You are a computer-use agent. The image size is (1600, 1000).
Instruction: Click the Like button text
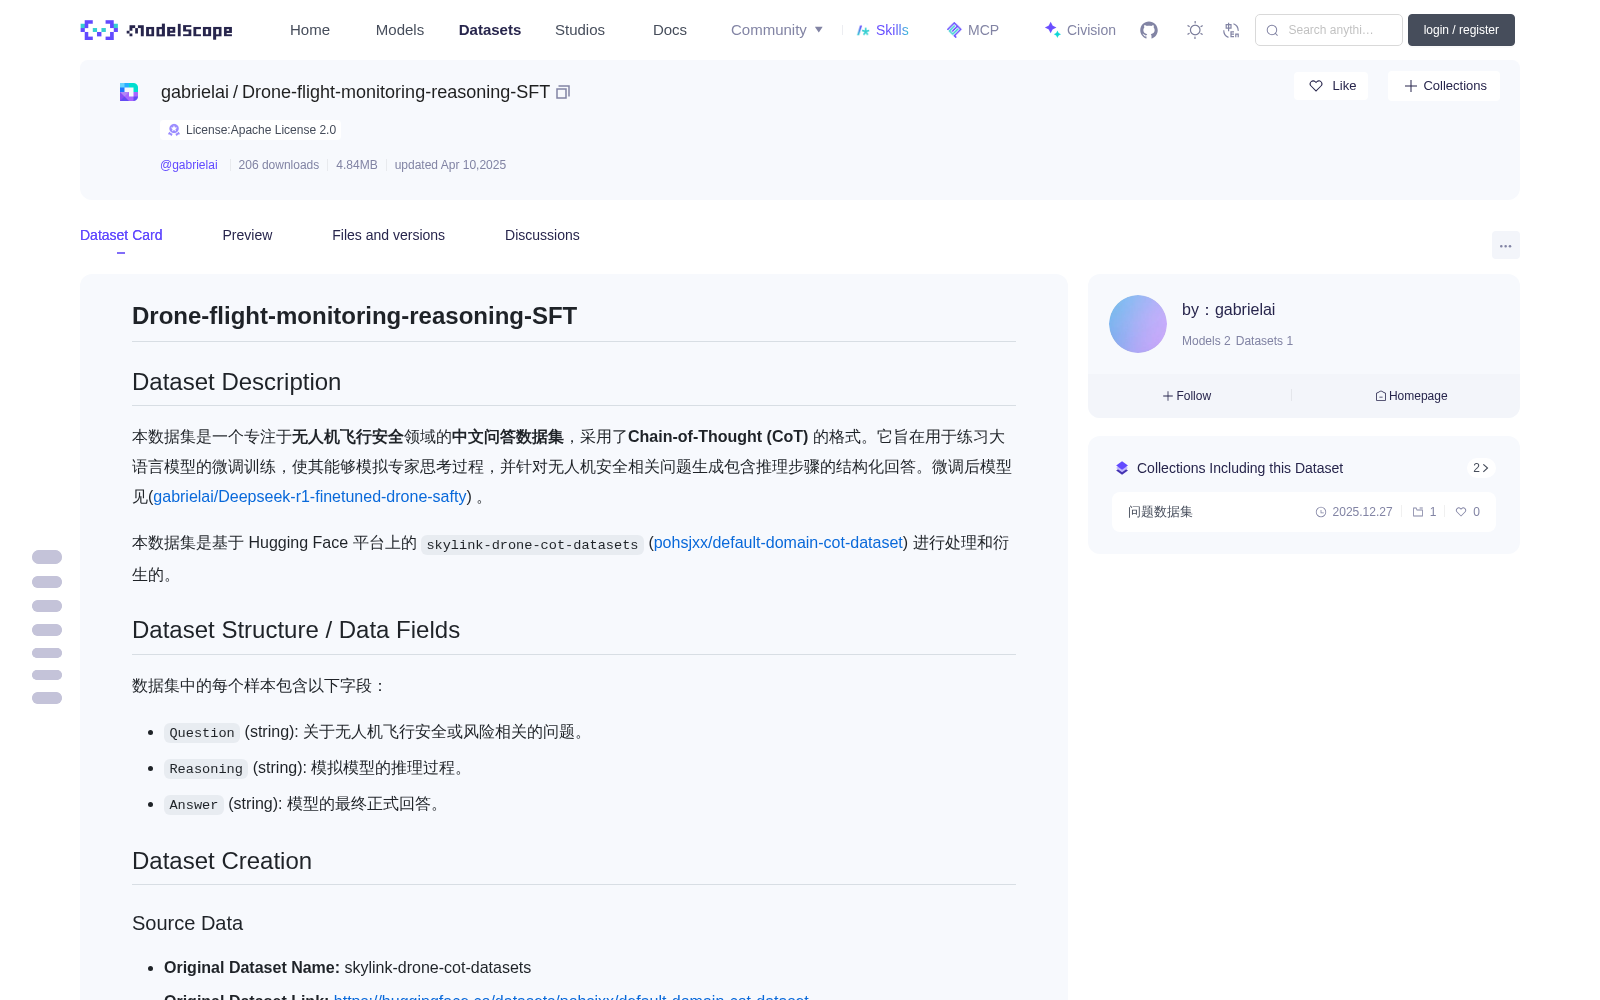click(x=1344, y=86)
